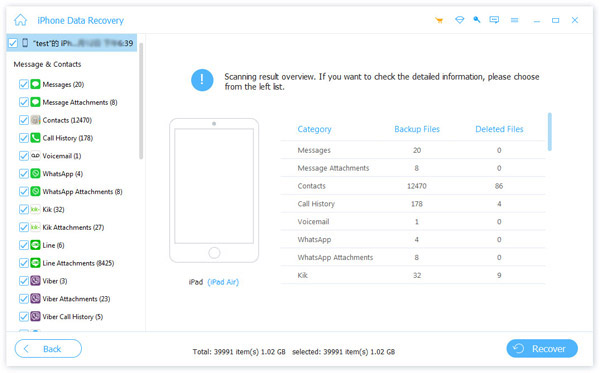The image size is (600, 373).
Task: Open the Call History (178) list entry
Action: [68, 138]
